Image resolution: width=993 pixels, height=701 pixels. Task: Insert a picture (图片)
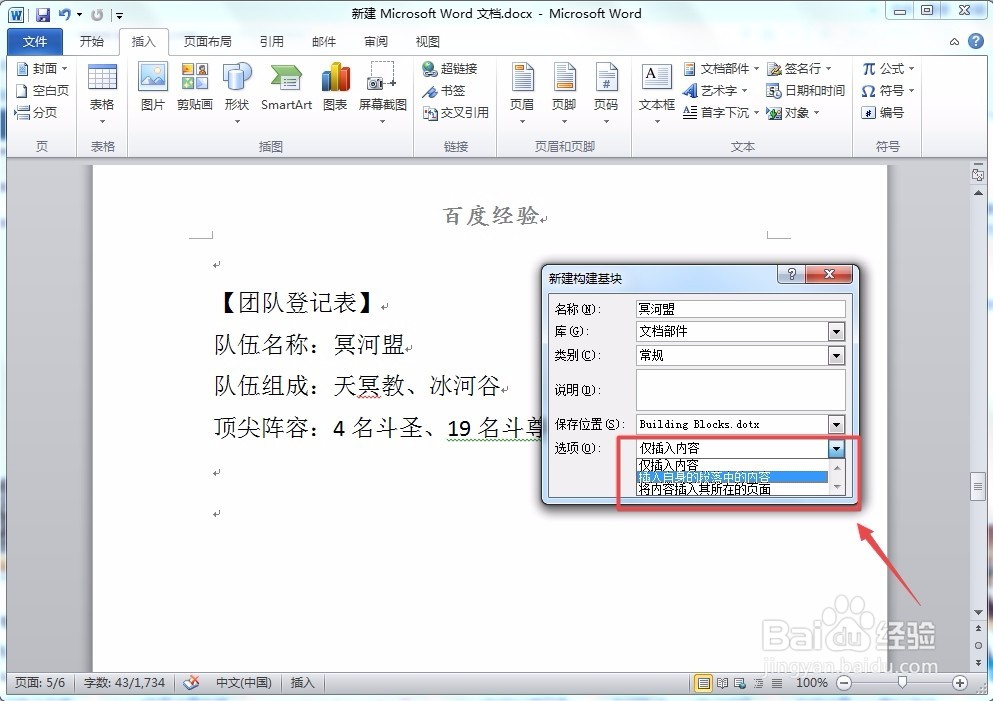click(x=153, y=87)
